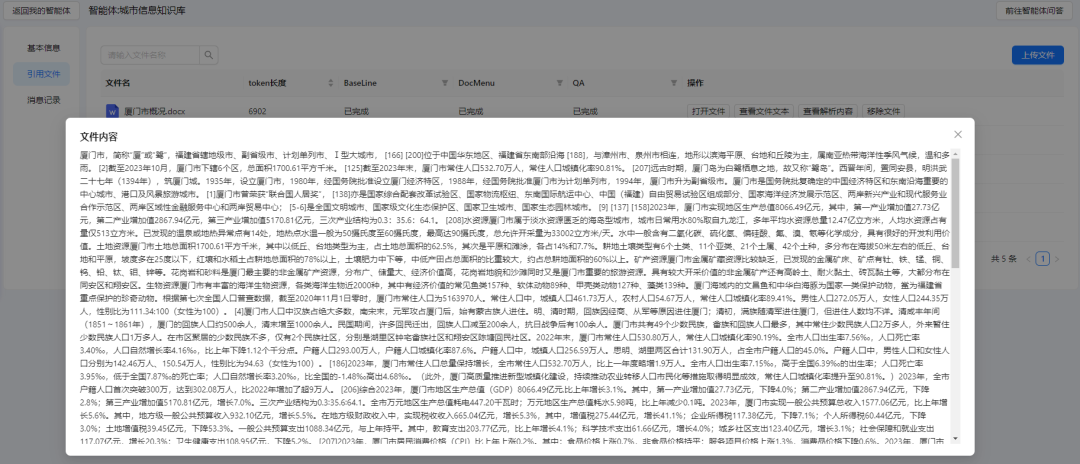This screenshot has width=1080, height=464.
Task: Select page number 1 in the pagination
Action: 1043,259
